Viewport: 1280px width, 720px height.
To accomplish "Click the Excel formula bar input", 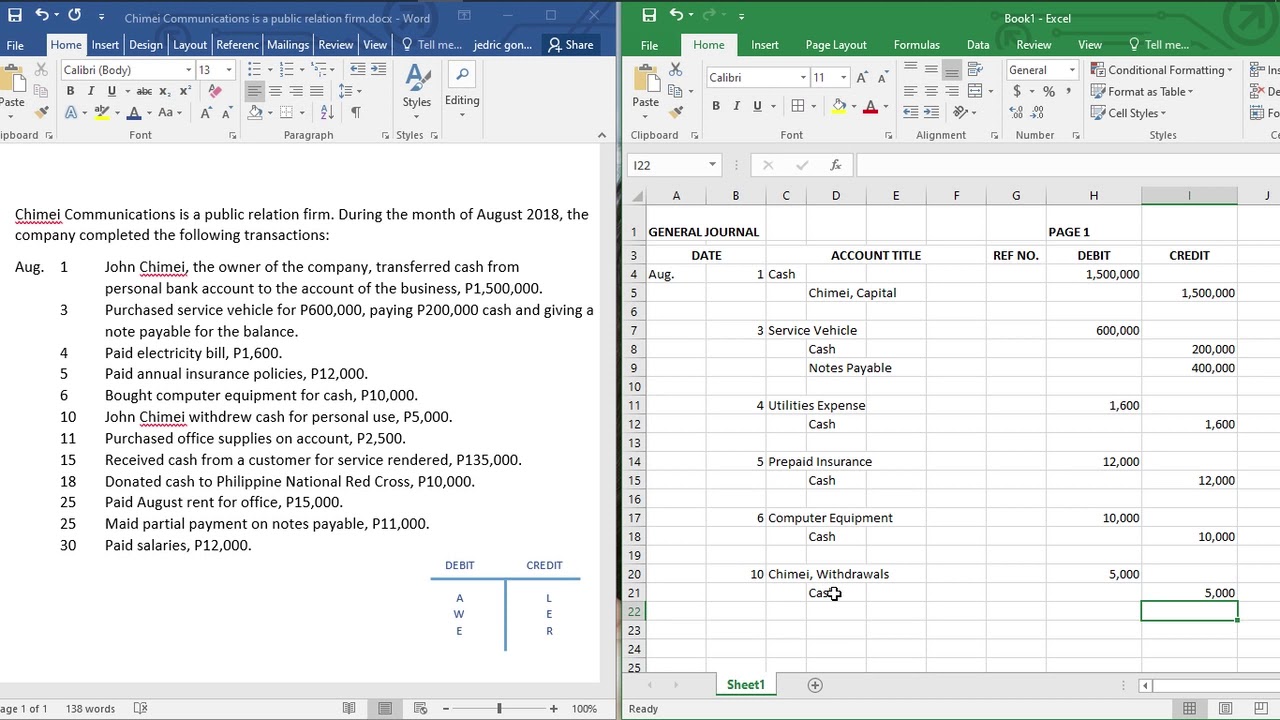I will [1066, 165].
